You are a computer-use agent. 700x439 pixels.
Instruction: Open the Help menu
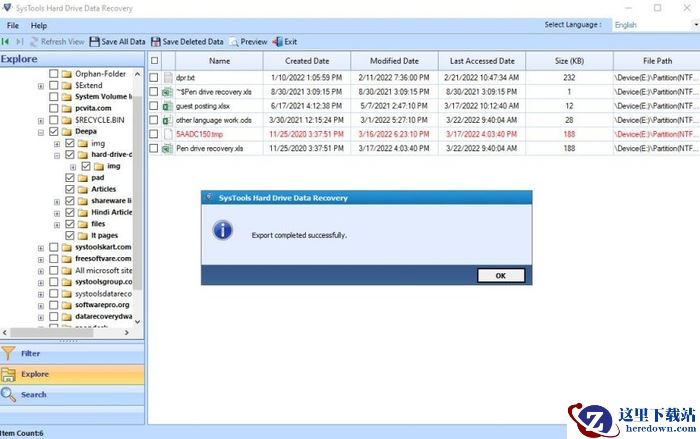coord(39,25)
